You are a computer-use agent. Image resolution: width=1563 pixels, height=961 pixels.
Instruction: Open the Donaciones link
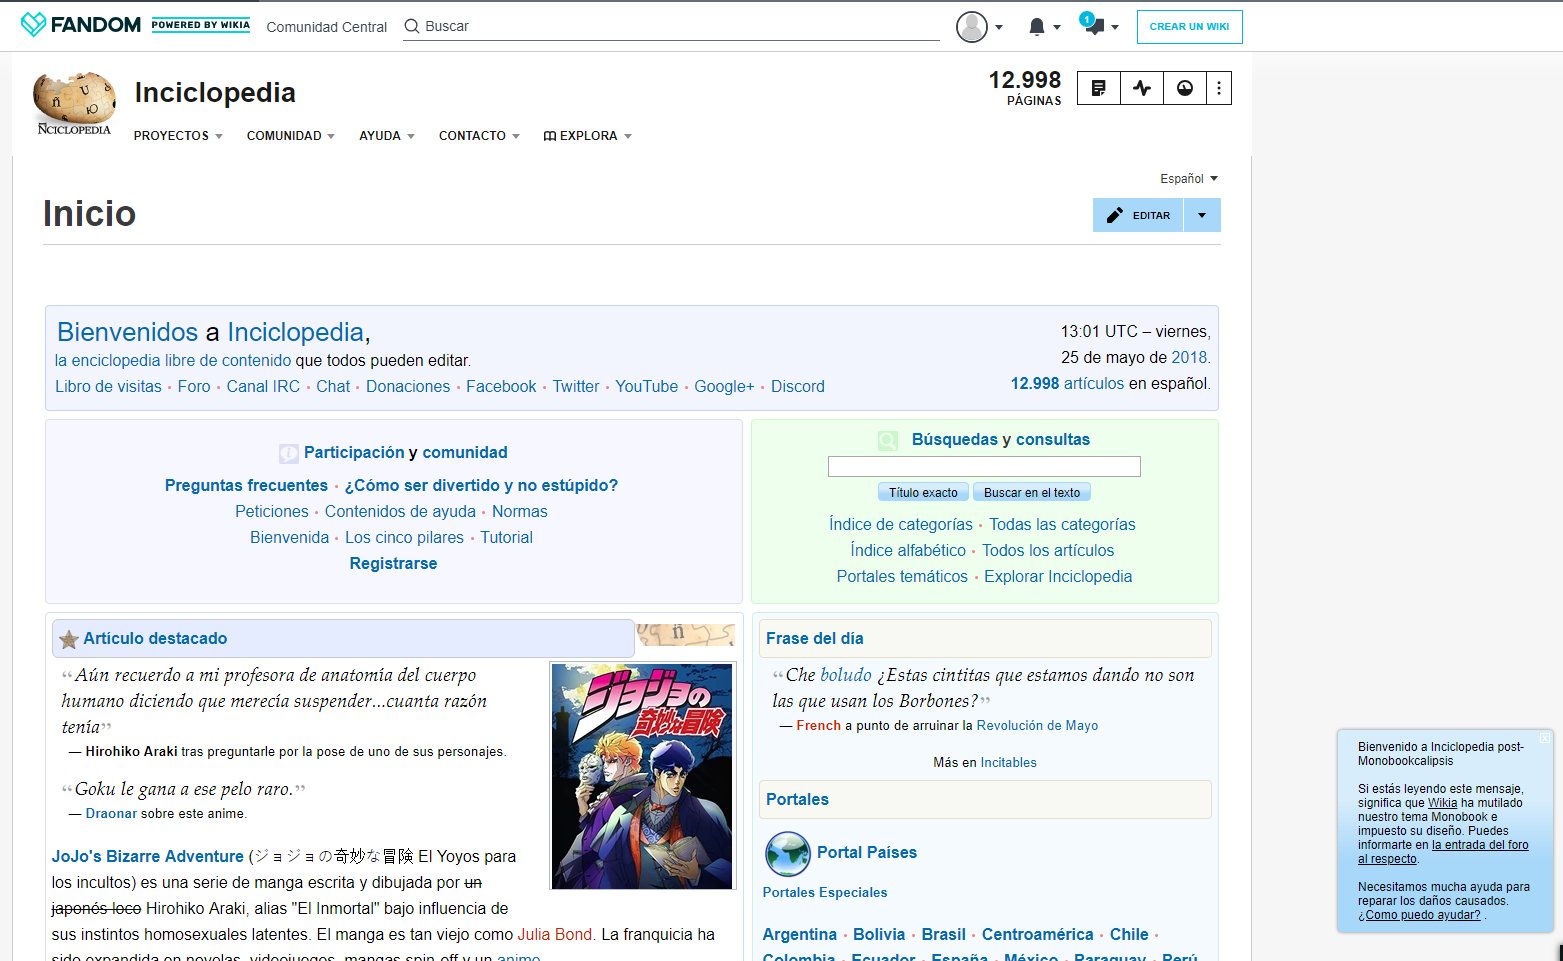(408, 386)
